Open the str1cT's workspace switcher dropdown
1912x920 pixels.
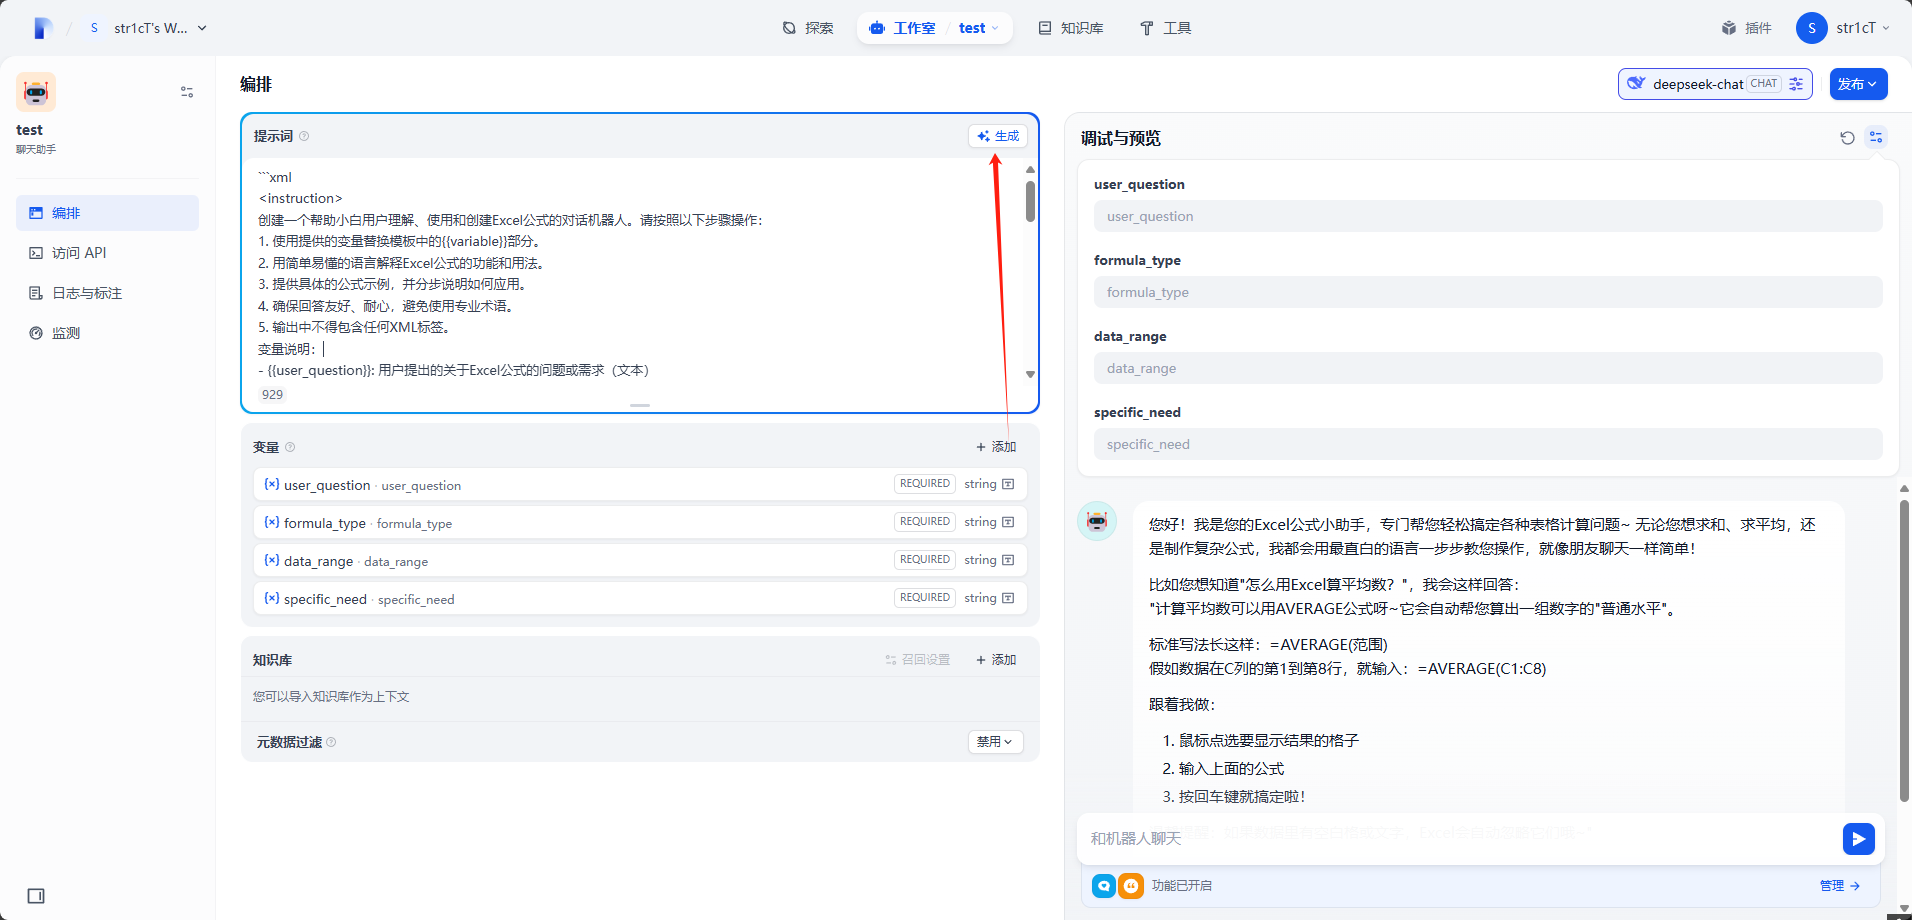point(148,28)
